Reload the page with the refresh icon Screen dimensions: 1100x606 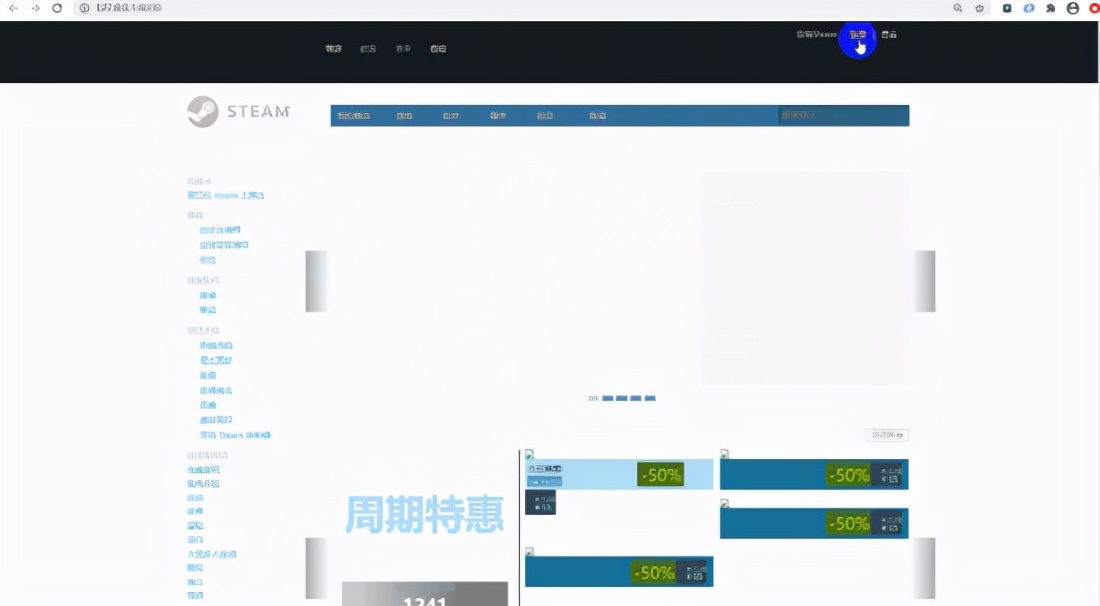point(57,8)
